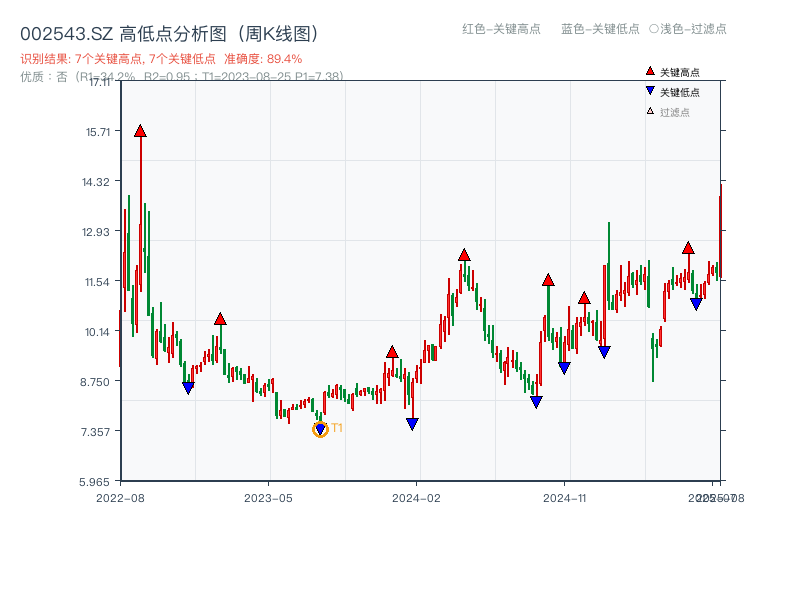Screen dimensions: 800x600
Task: Click the 蓝色-关键低点 header legend text
Action: coord(601,29)
